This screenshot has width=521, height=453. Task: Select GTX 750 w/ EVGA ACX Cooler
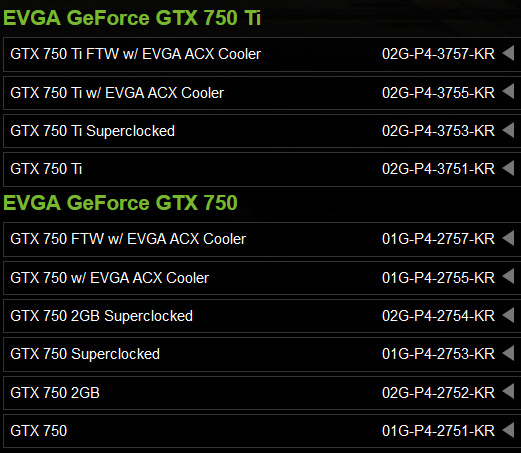110,278
